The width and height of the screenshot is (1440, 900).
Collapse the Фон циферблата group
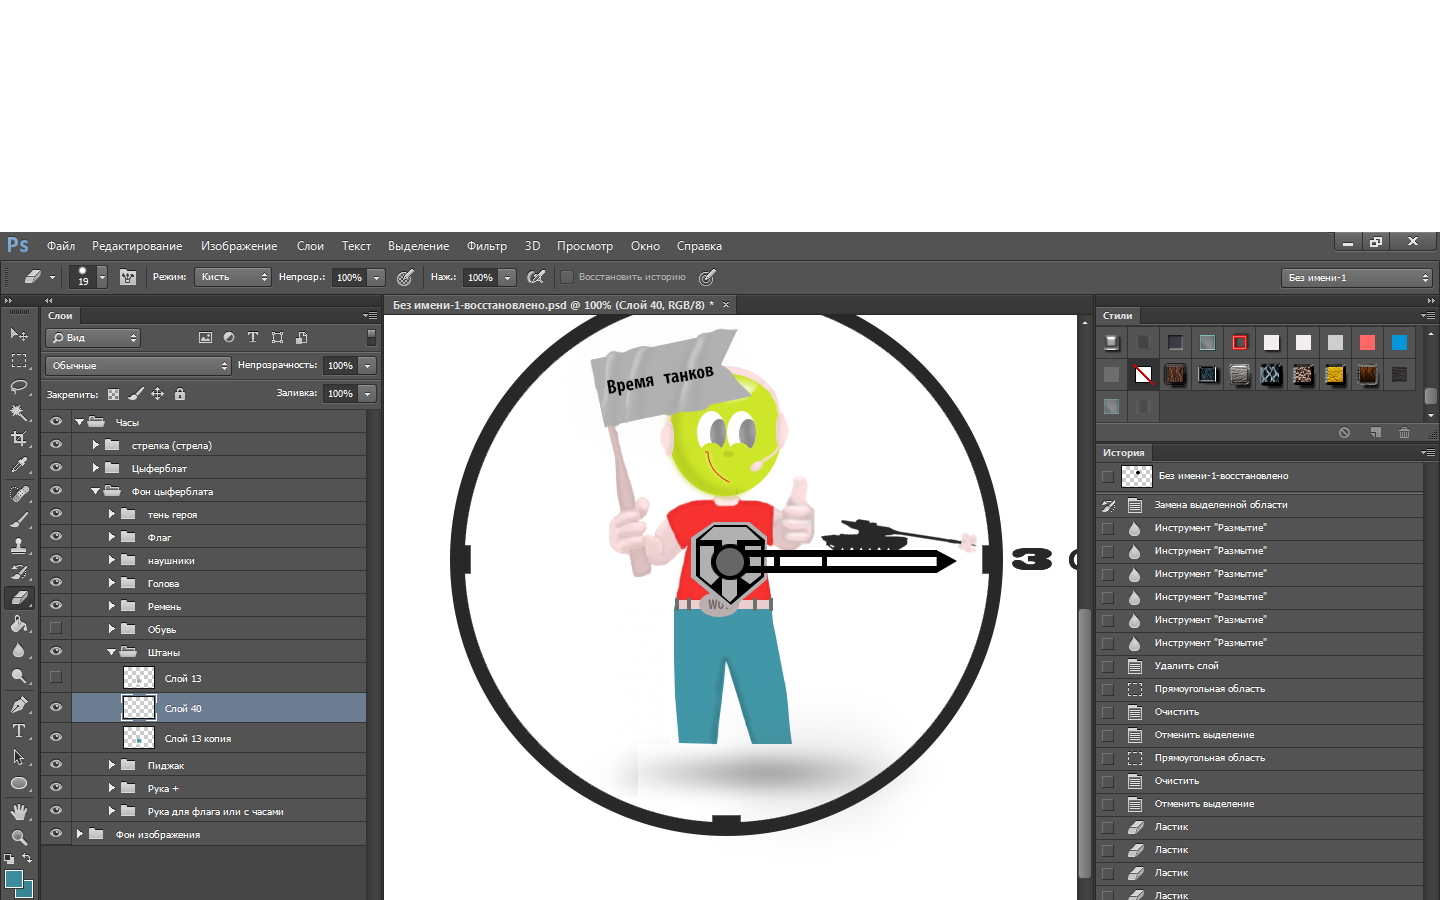pyautogui.click(x=96, y=491)
